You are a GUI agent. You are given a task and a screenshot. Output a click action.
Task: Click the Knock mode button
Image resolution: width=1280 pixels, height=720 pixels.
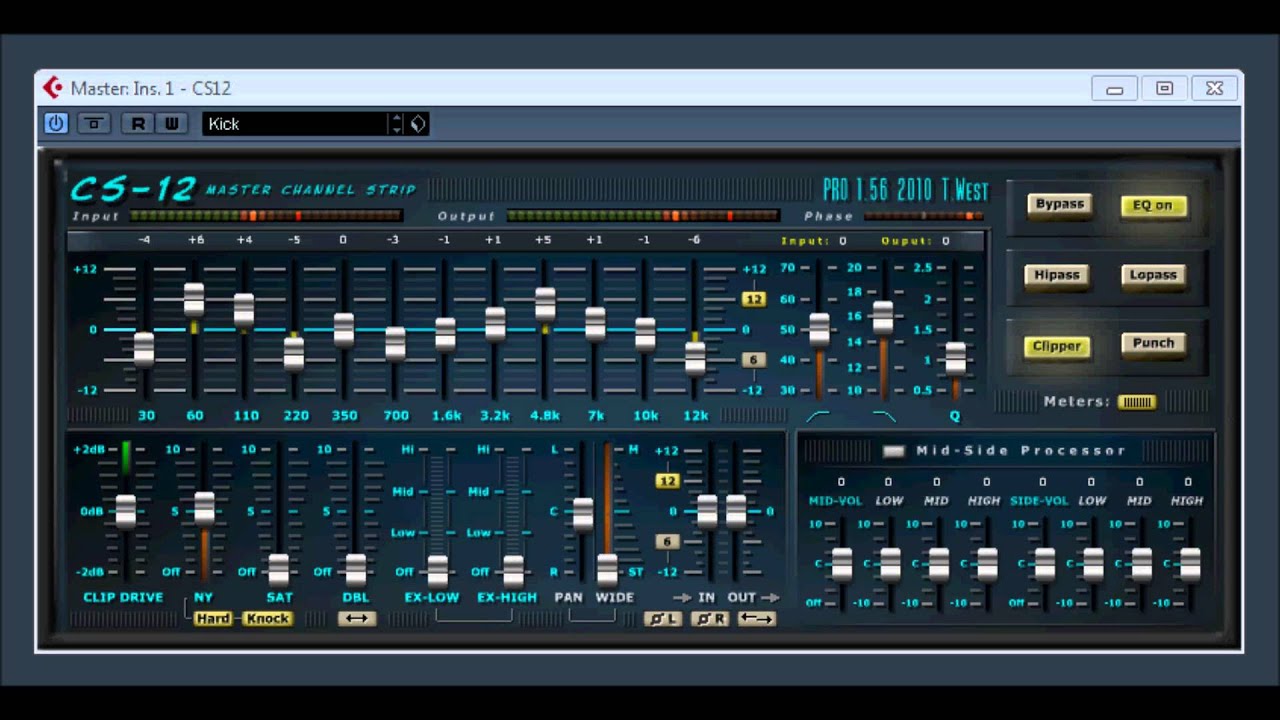[267, 619]
